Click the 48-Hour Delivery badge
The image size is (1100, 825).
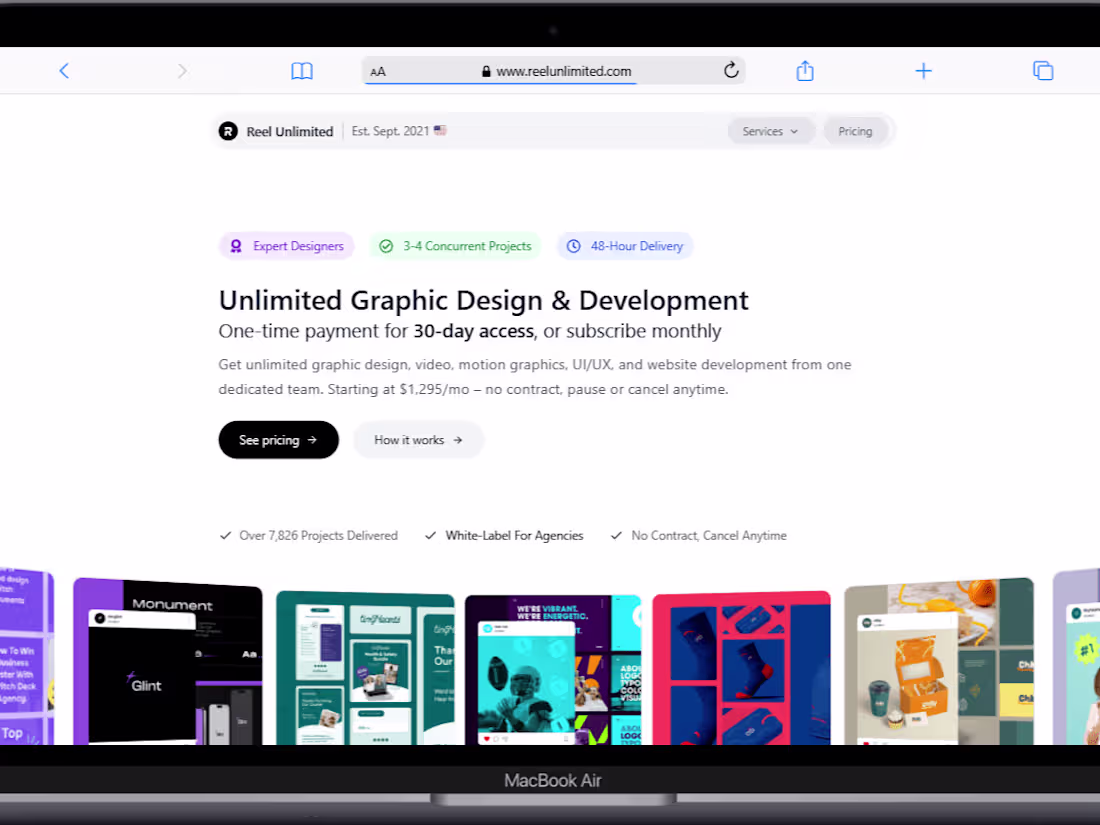pyautogui.click(x=625, y=245)
